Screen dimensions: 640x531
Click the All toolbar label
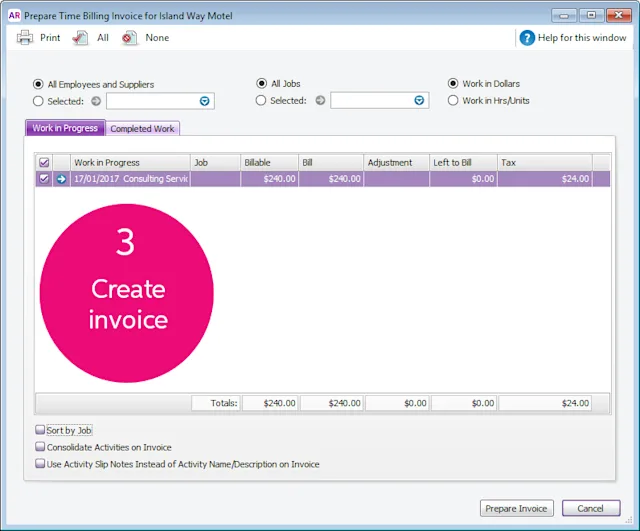[x=103, y=38]
